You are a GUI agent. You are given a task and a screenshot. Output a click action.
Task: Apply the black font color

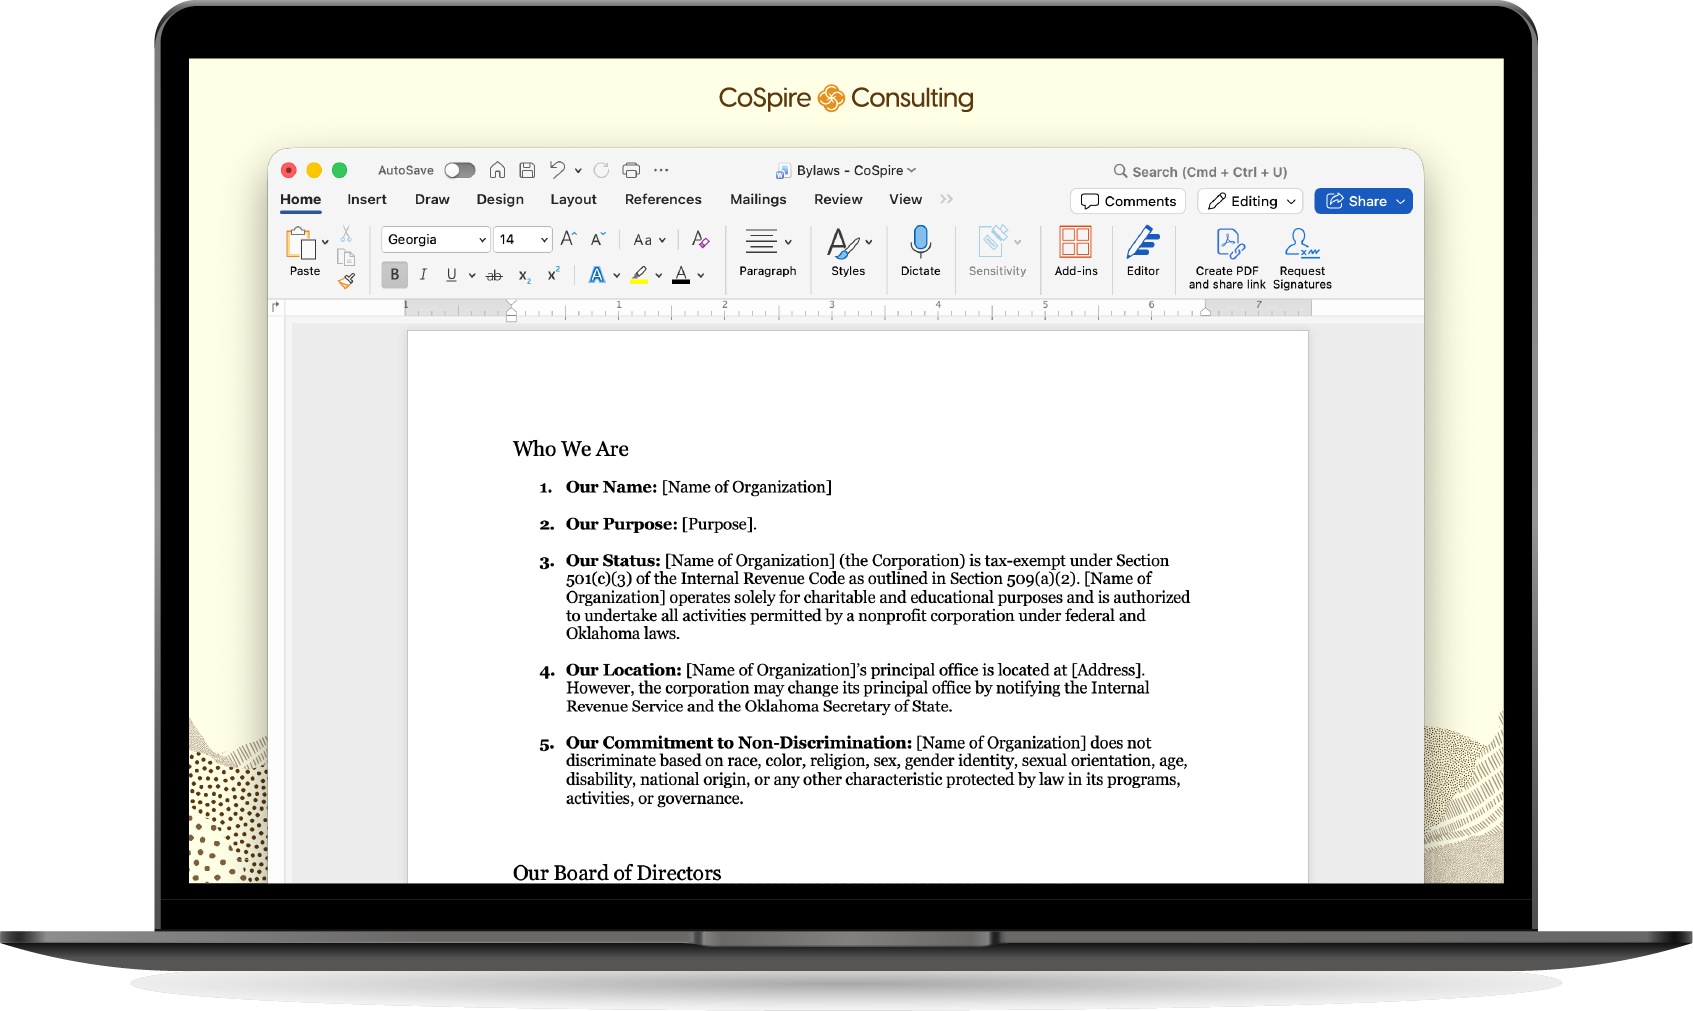click(681, 275)
